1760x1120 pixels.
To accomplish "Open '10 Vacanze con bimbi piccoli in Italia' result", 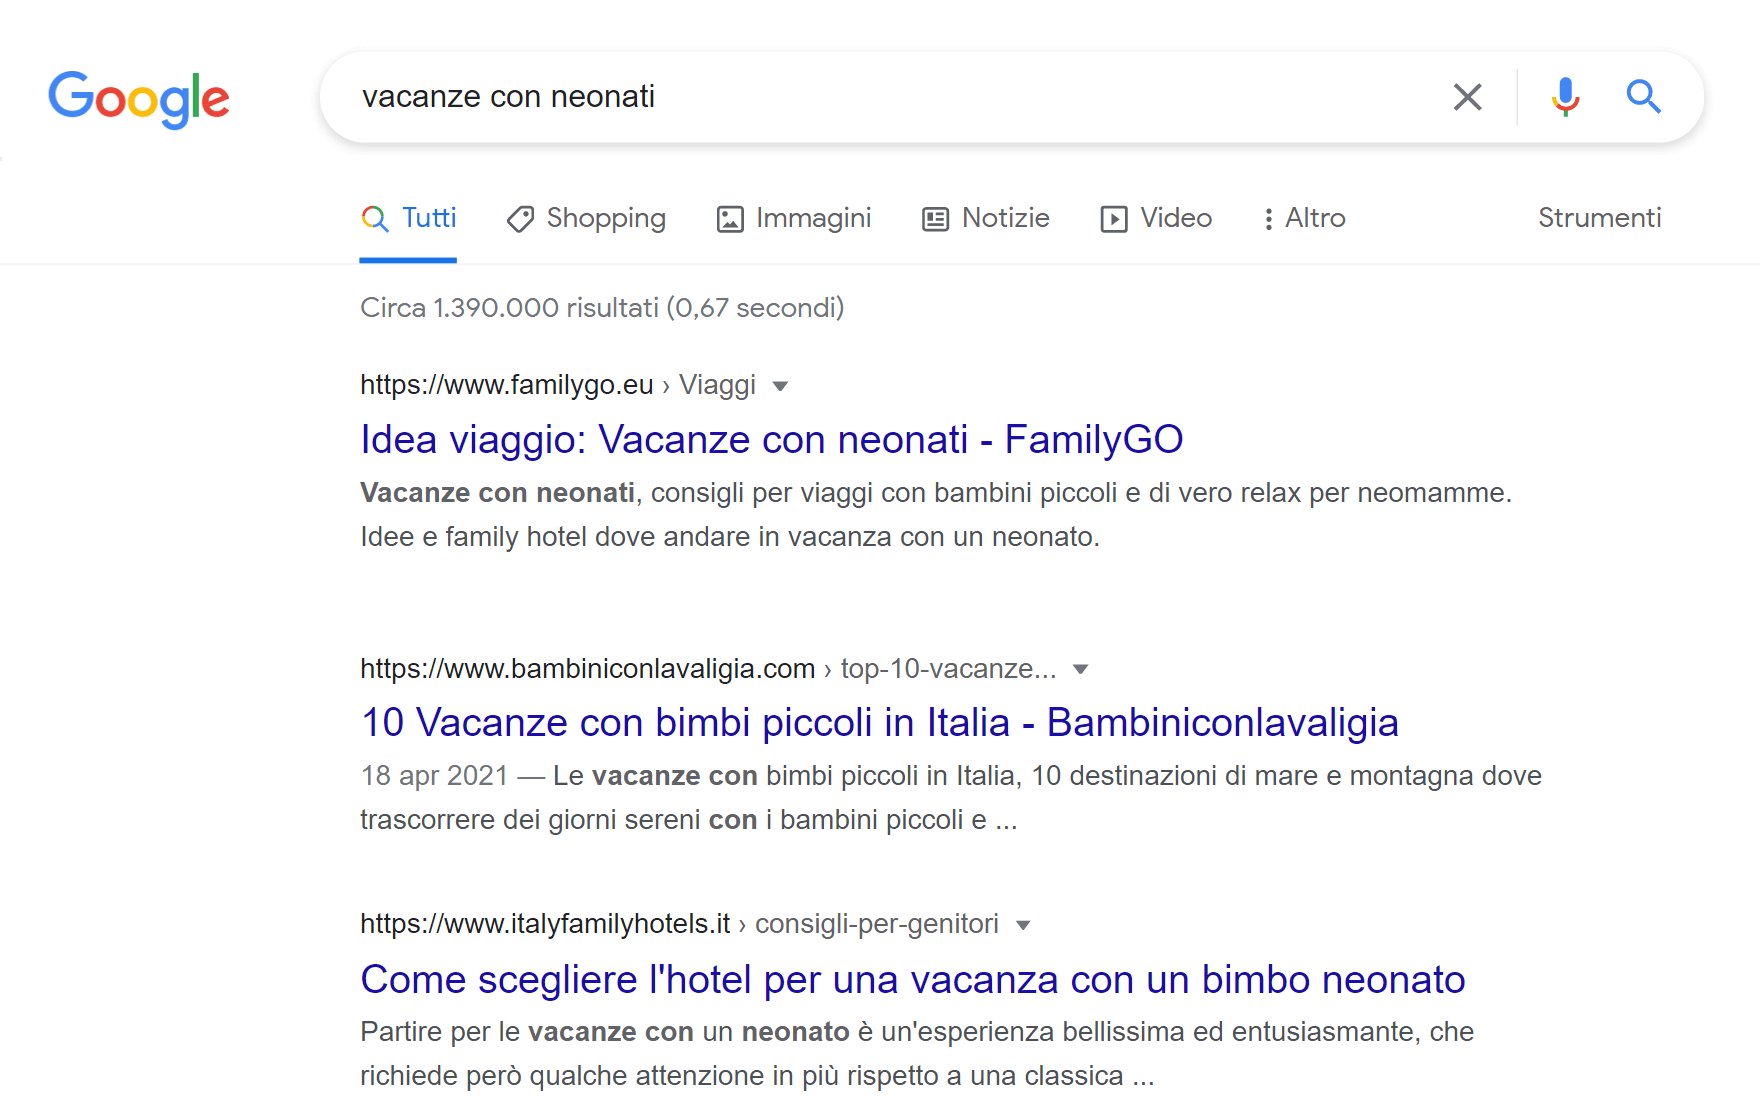I will pos(880,722).
